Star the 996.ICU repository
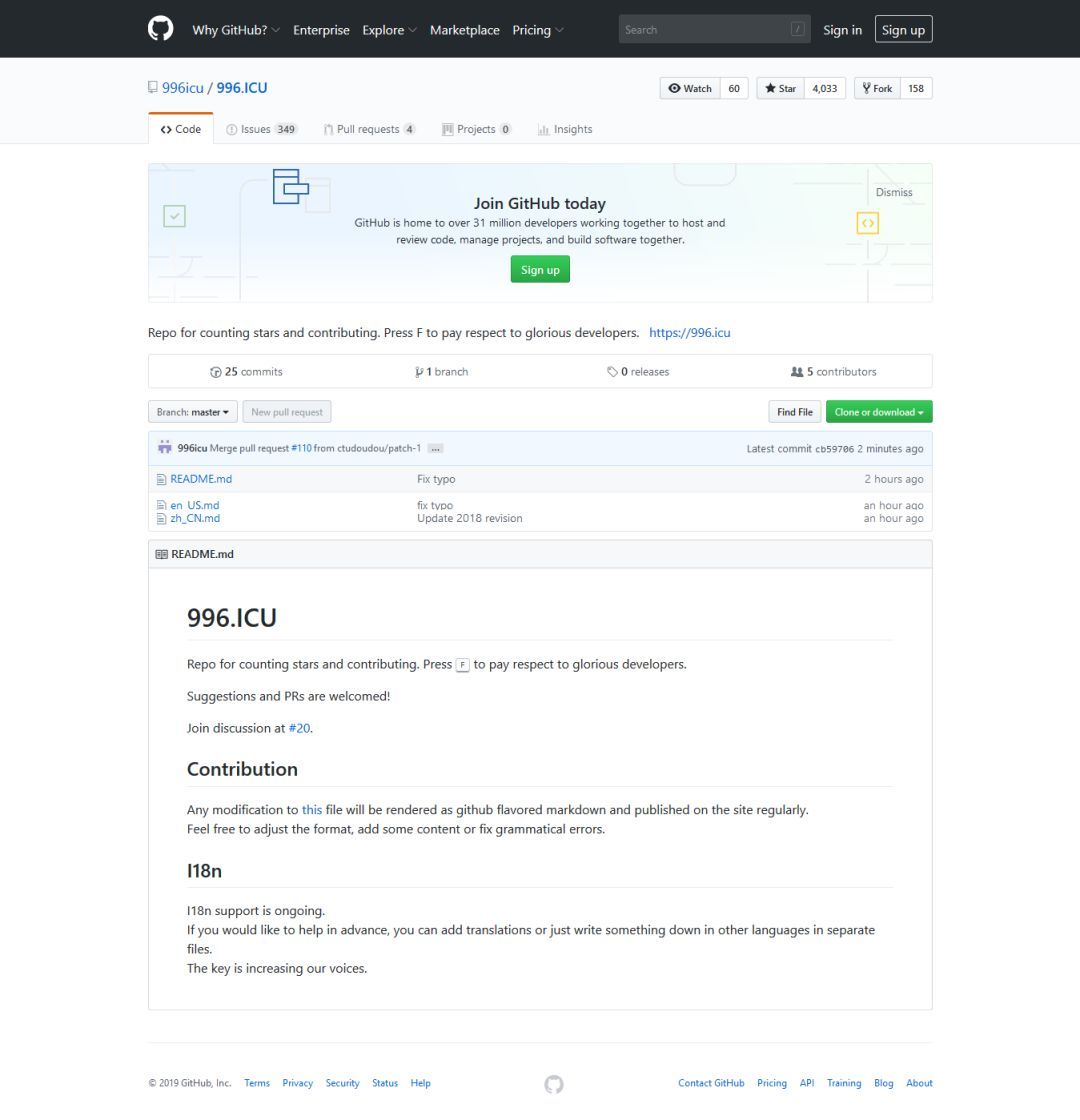This screenshot has width=1080, height=1120. [781, 89]
